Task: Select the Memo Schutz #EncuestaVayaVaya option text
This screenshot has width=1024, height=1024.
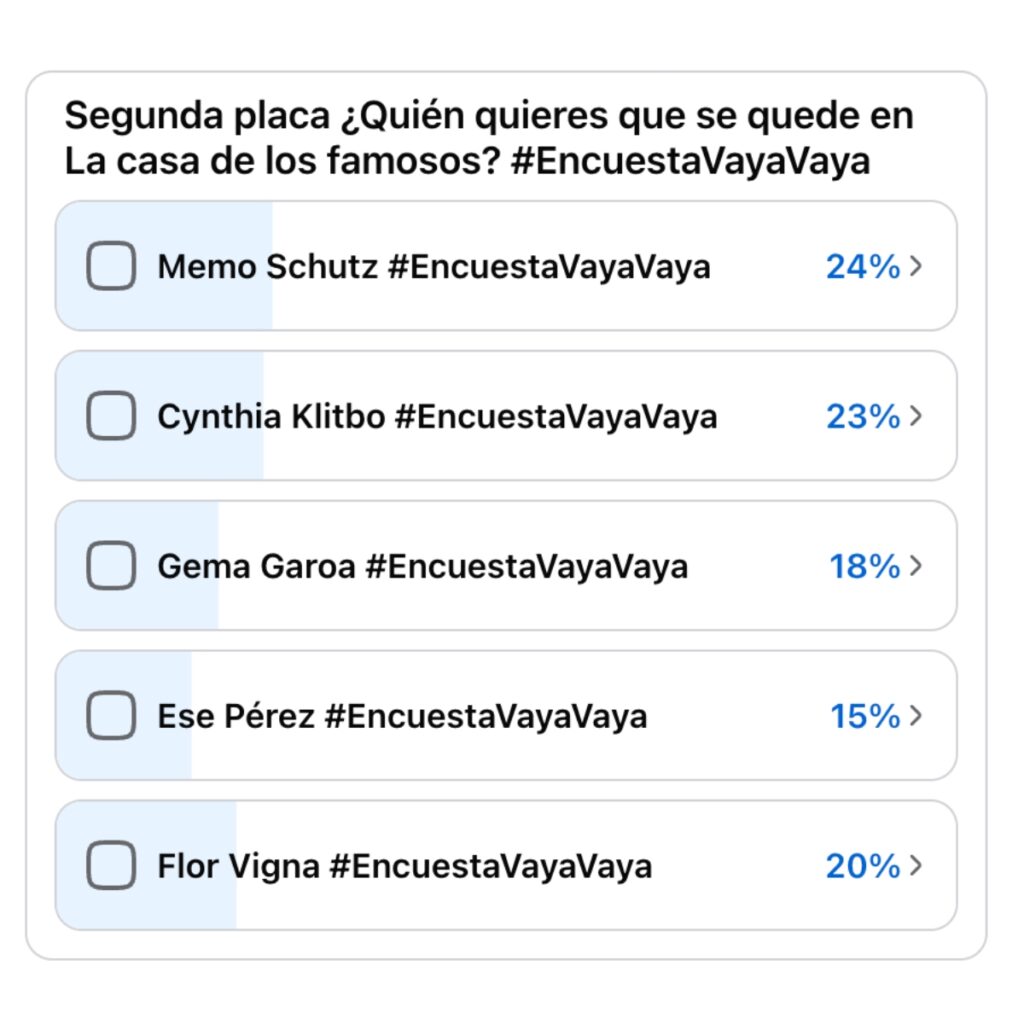Action: (x=434, y=267)
